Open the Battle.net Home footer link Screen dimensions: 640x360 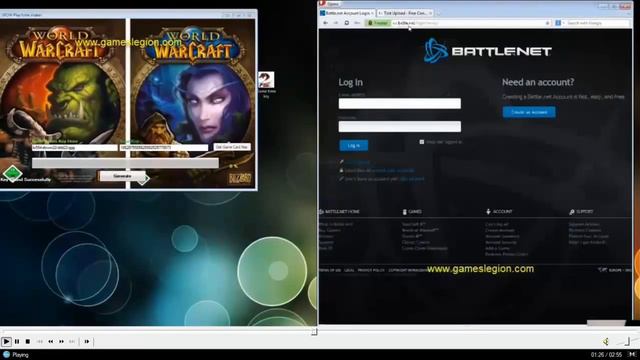(339, 212)
